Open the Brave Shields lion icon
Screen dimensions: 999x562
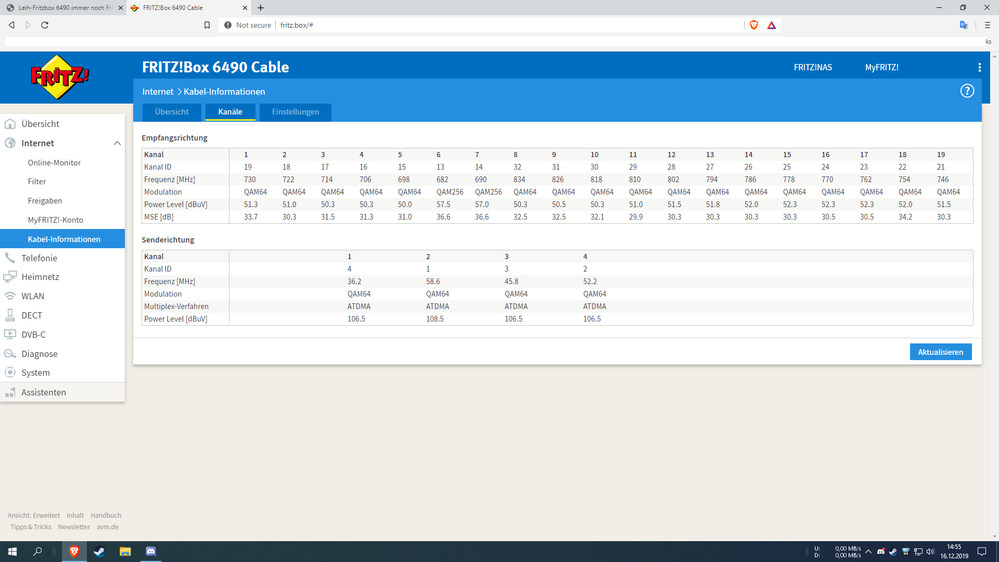[x=754, y=25]
